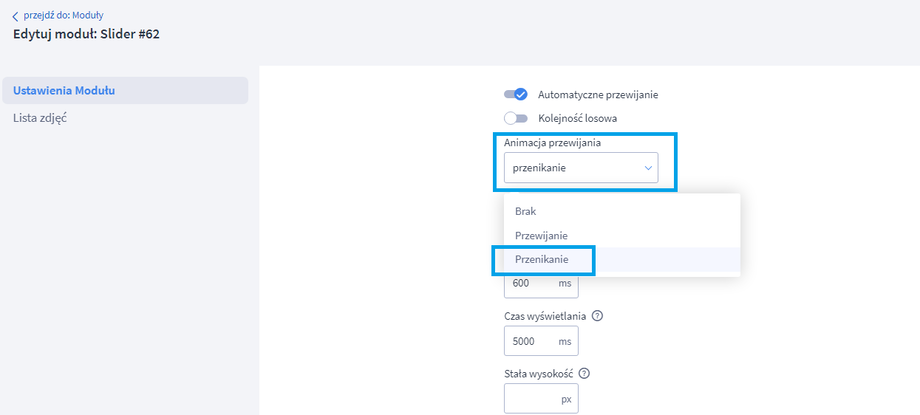Screen dimensions: 920x415
Task: Choose Przewijanie from the dropdown list
Action: coord(541,235)
